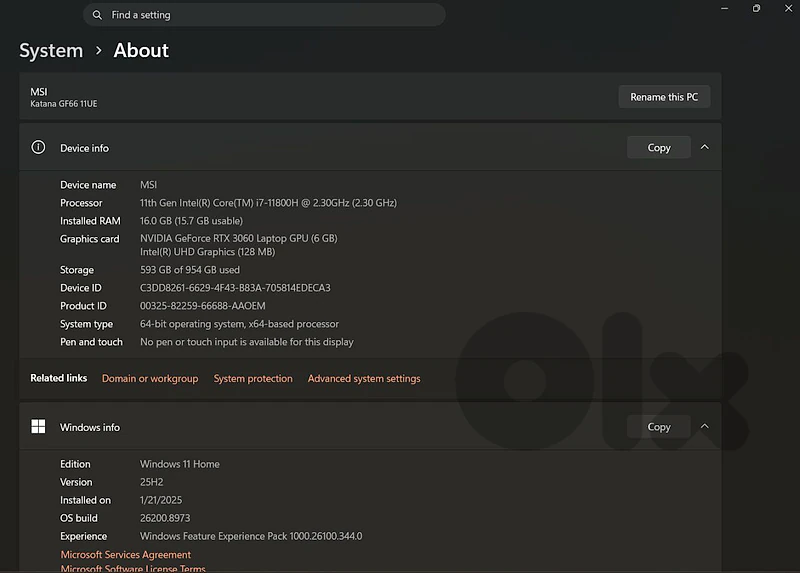Click the Device name label
Viewport: 800px width, 573px height.
click(88, 185)
